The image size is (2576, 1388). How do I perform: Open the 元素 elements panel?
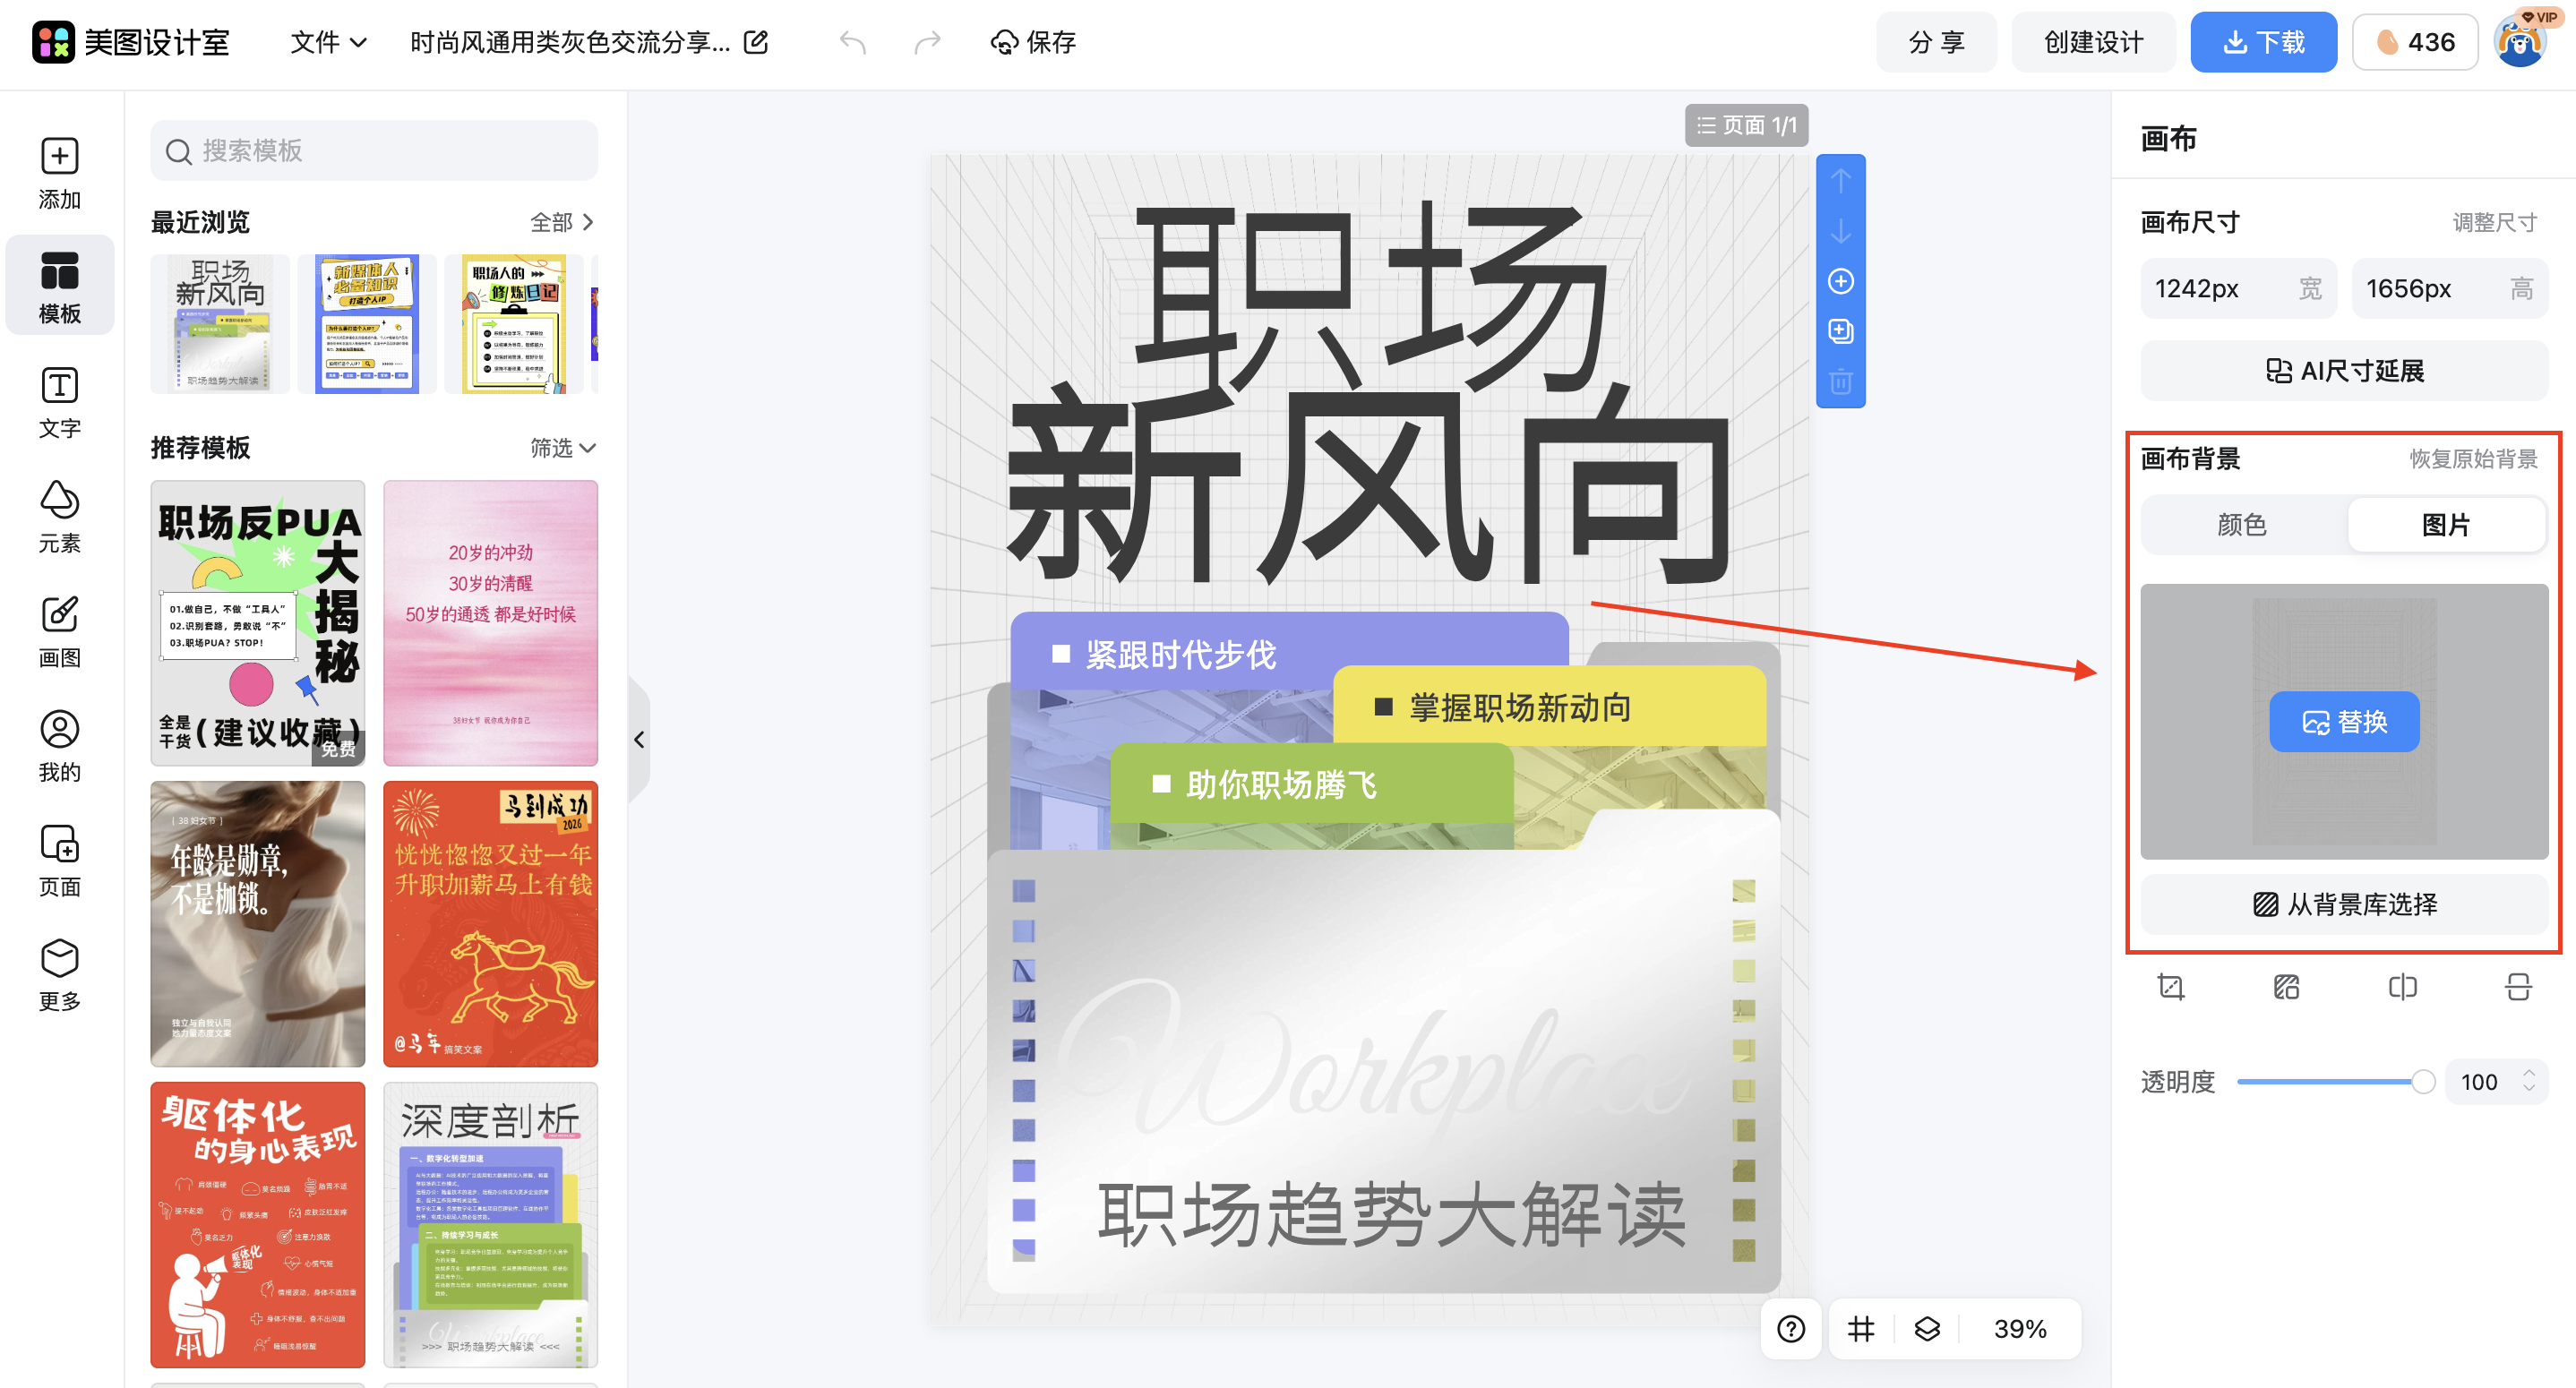(x=59, y=515)
